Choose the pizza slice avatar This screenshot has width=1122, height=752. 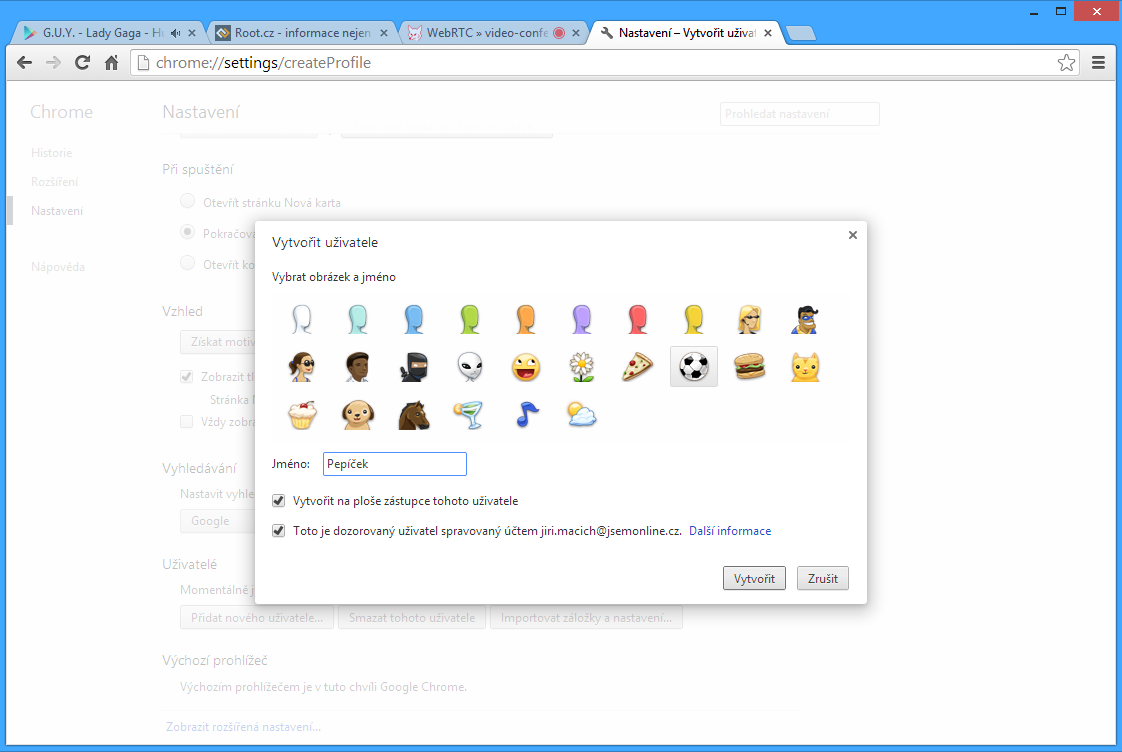(637, 366)
